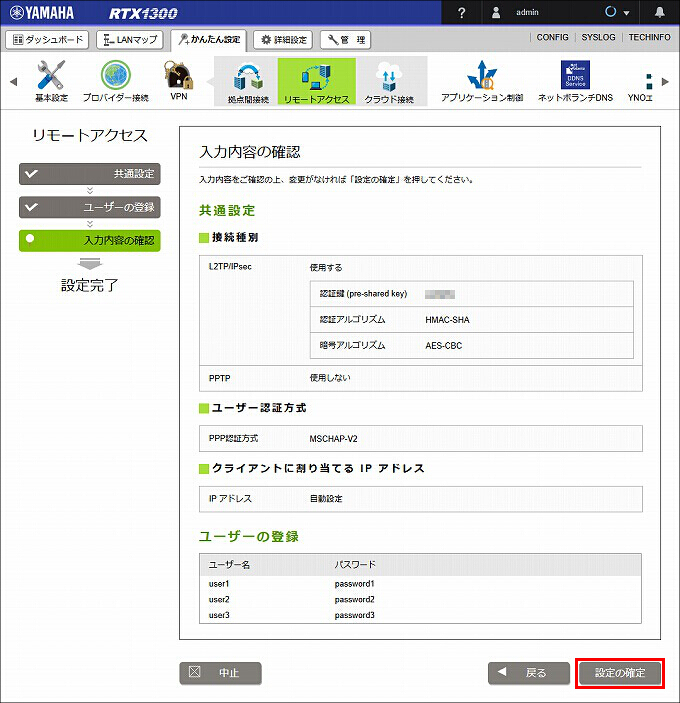Open the TECHINFO link

click(650, 37)
